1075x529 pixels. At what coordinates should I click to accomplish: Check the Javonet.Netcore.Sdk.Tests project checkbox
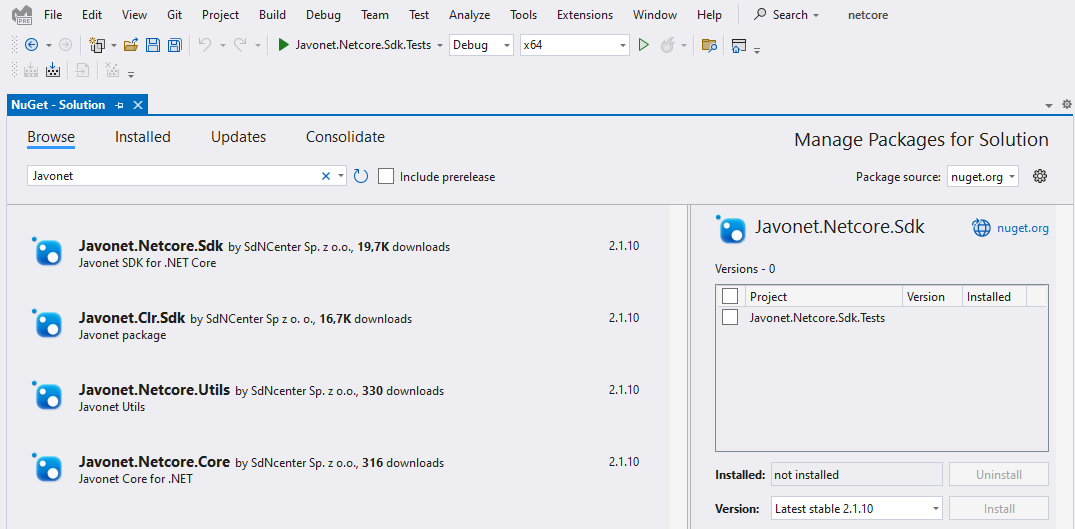point(730,318)
